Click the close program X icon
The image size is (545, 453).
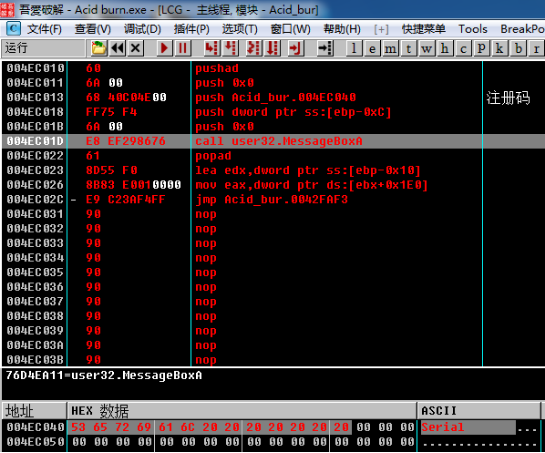136,48
